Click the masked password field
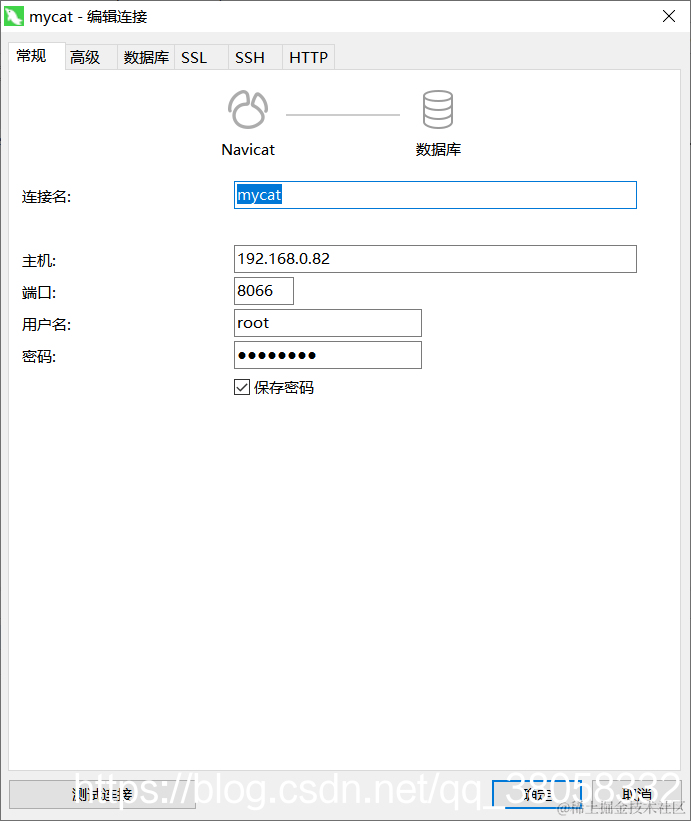The width and height of the screenshot is (691, 821). (328, 355)
